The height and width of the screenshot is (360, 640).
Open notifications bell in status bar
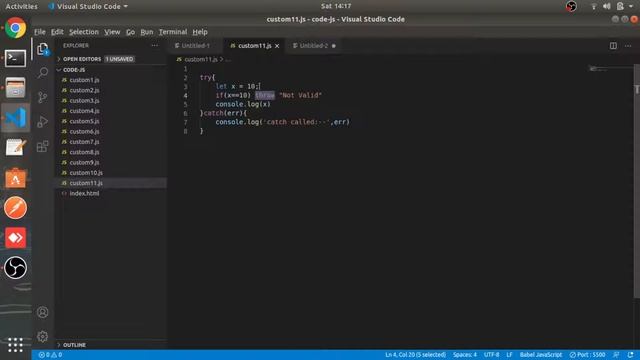tap(631, 355)
